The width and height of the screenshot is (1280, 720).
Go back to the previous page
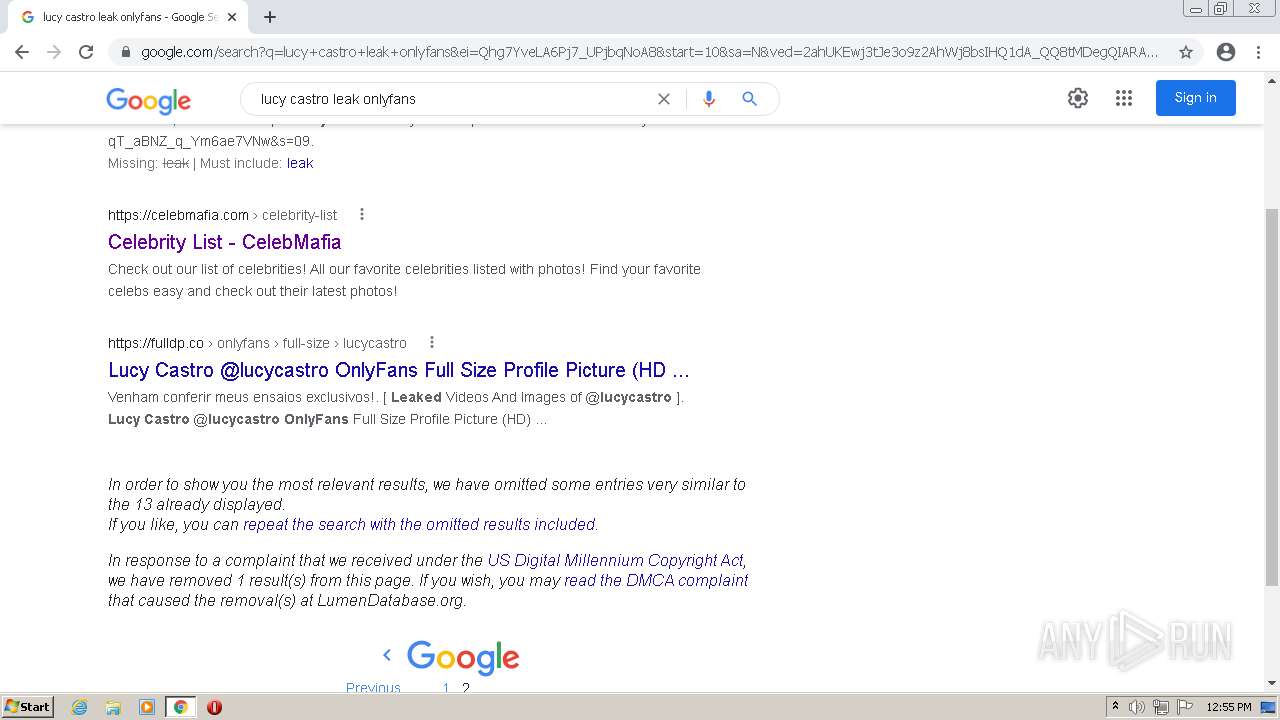click(x=22, y=52)
